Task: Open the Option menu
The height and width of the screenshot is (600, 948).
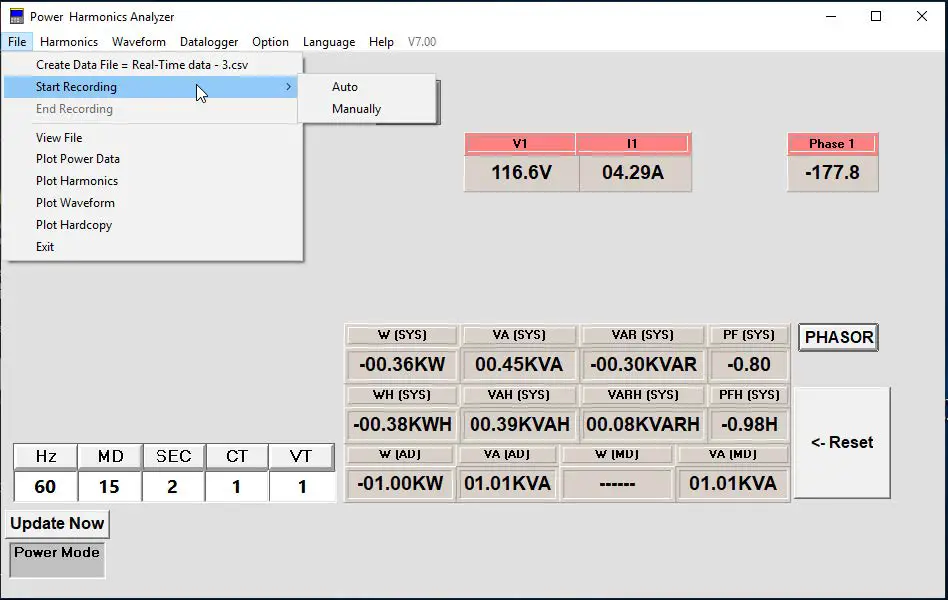Action: pos(270,42)
